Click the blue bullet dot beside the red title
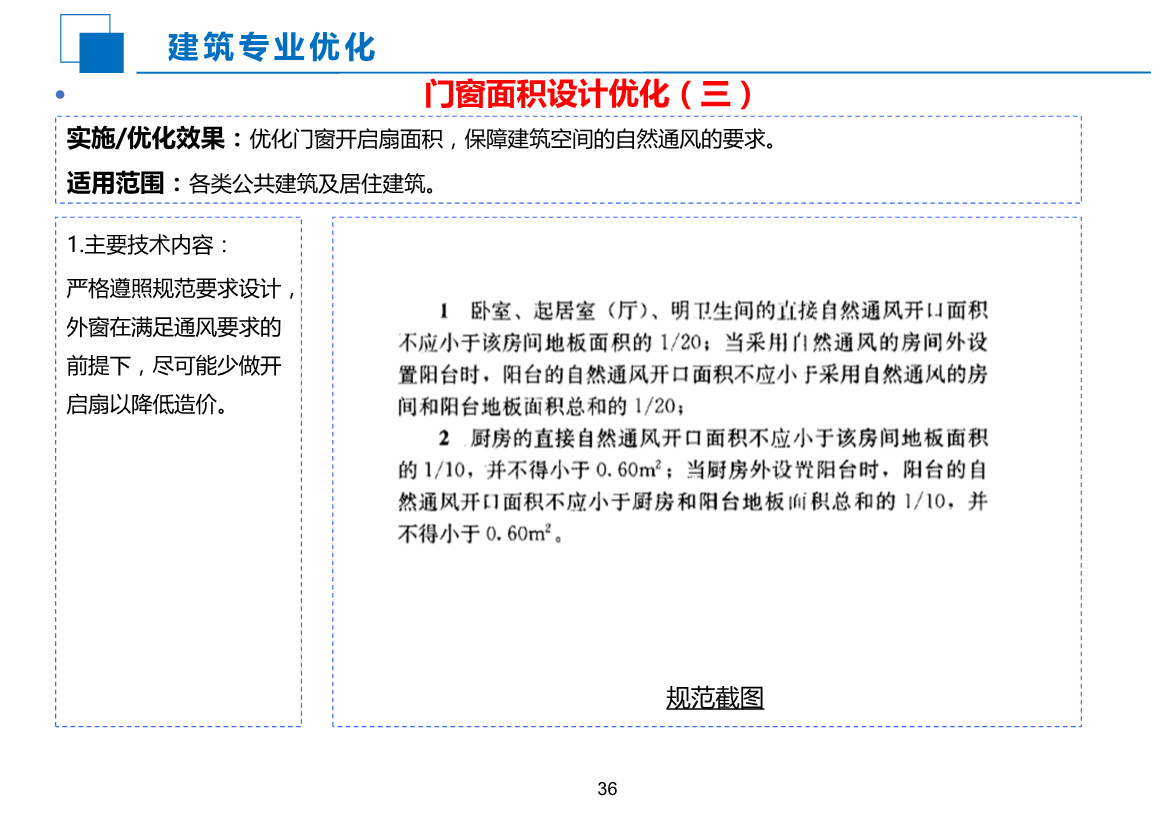The image size is (1169, 826). click(60, 93)
